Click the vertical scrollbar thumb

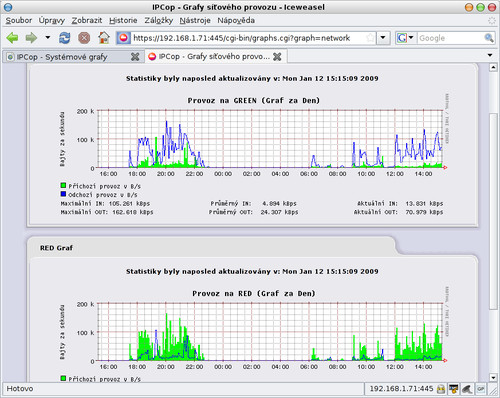493,212
